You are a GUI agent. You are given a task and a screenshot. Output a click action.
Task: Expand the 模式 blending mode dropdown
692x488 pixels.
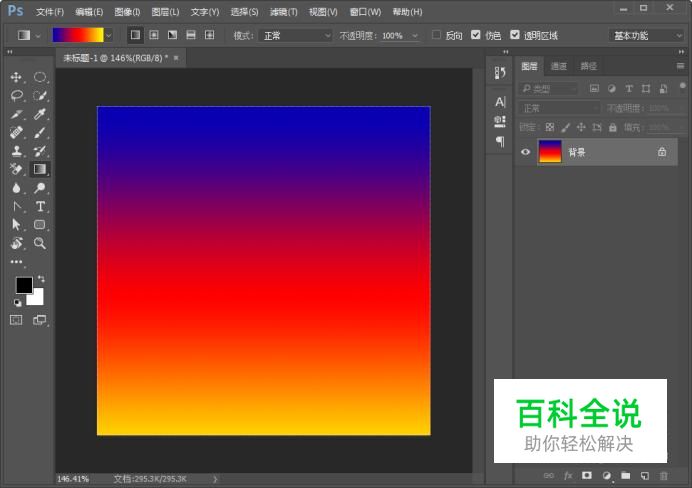tap(296, 35)
